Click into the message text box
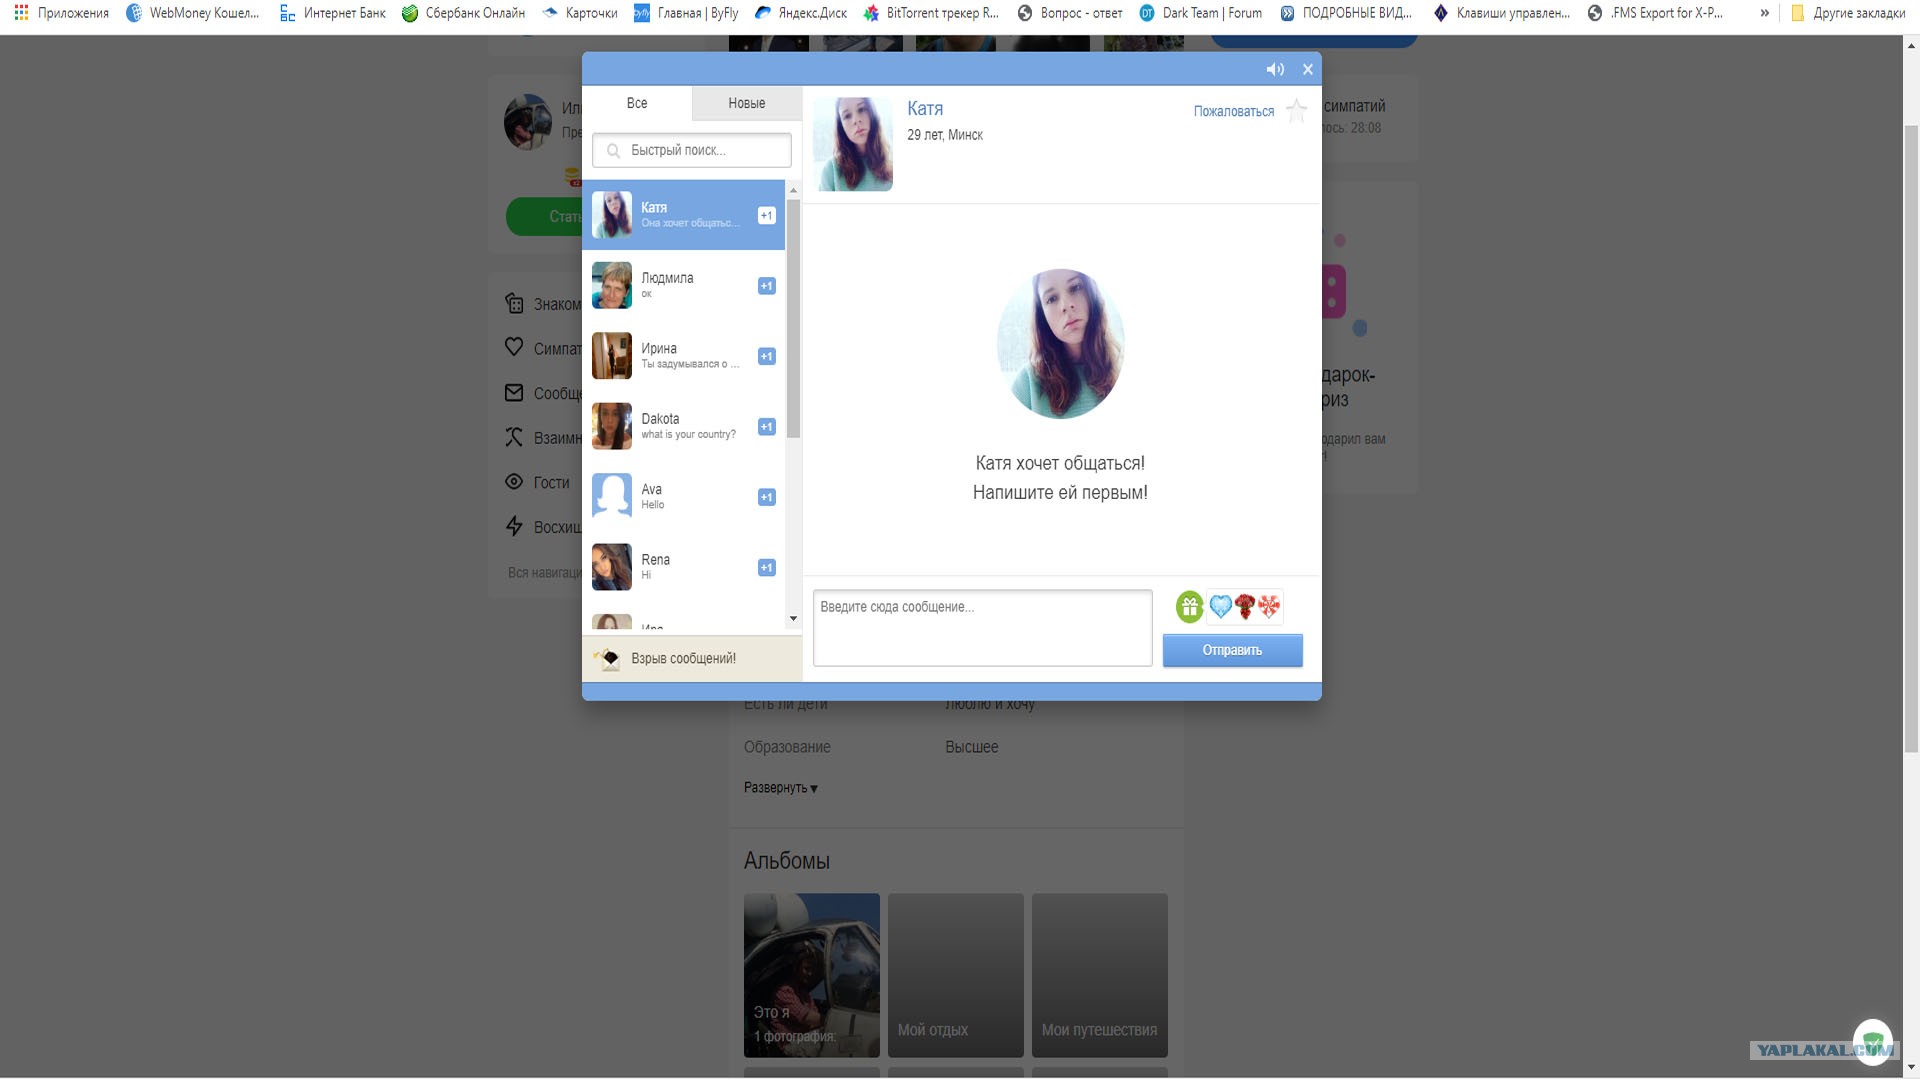The height and width of the screenshot is (1080, 1920). [983, 628]
